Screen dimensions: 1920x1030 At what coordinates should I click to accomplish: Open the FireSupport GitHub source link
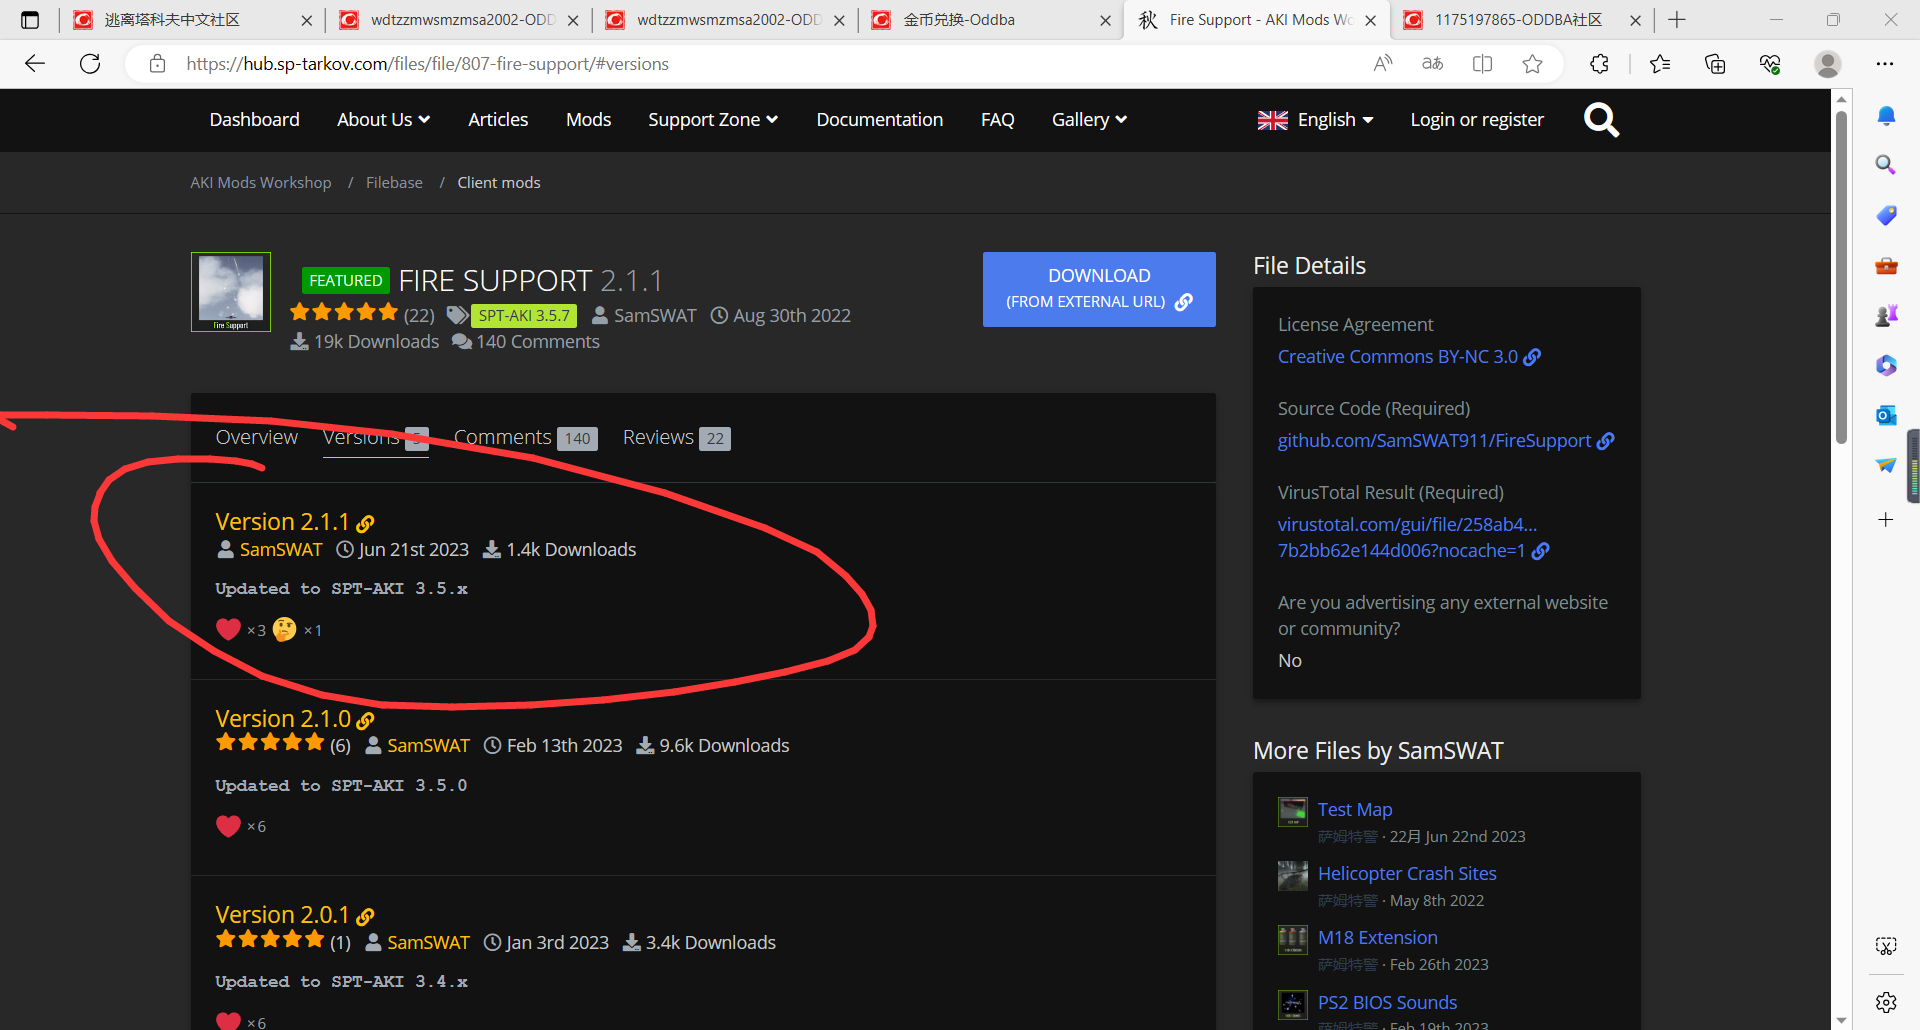pyautogui.click(x=1434, y=441)
